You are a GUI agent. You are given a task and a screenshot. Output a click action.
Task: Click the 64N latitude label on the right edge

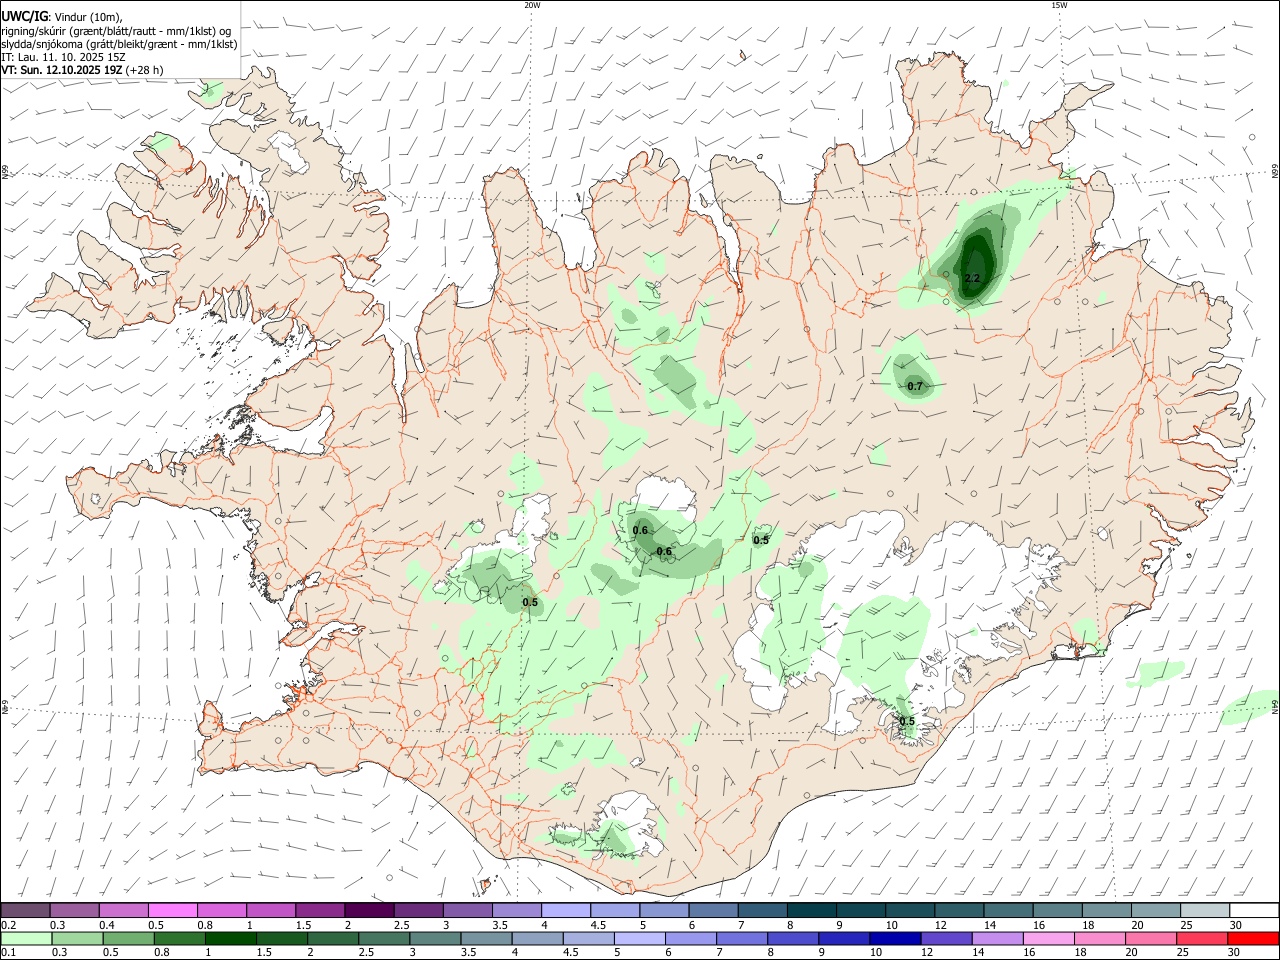coord(1275,706)
